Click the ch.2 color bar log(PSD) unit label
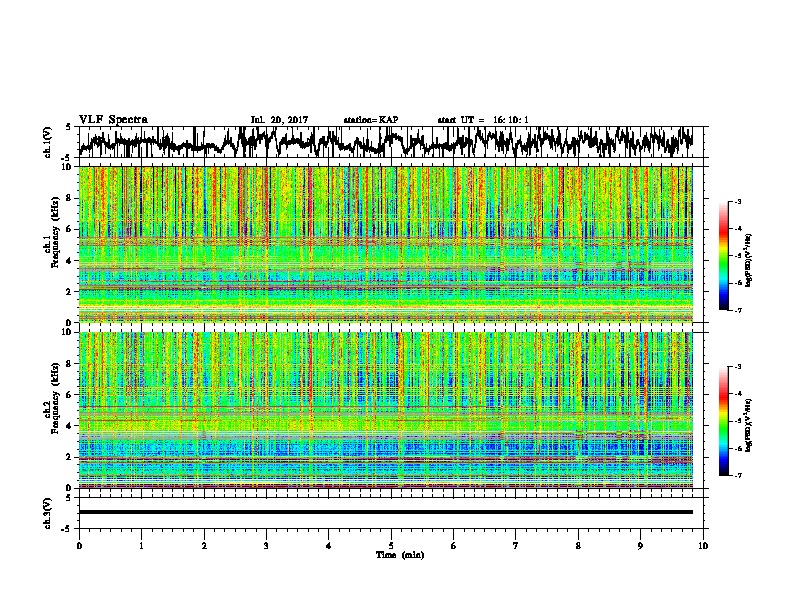The image size is (792, 612). click(749, 424)
